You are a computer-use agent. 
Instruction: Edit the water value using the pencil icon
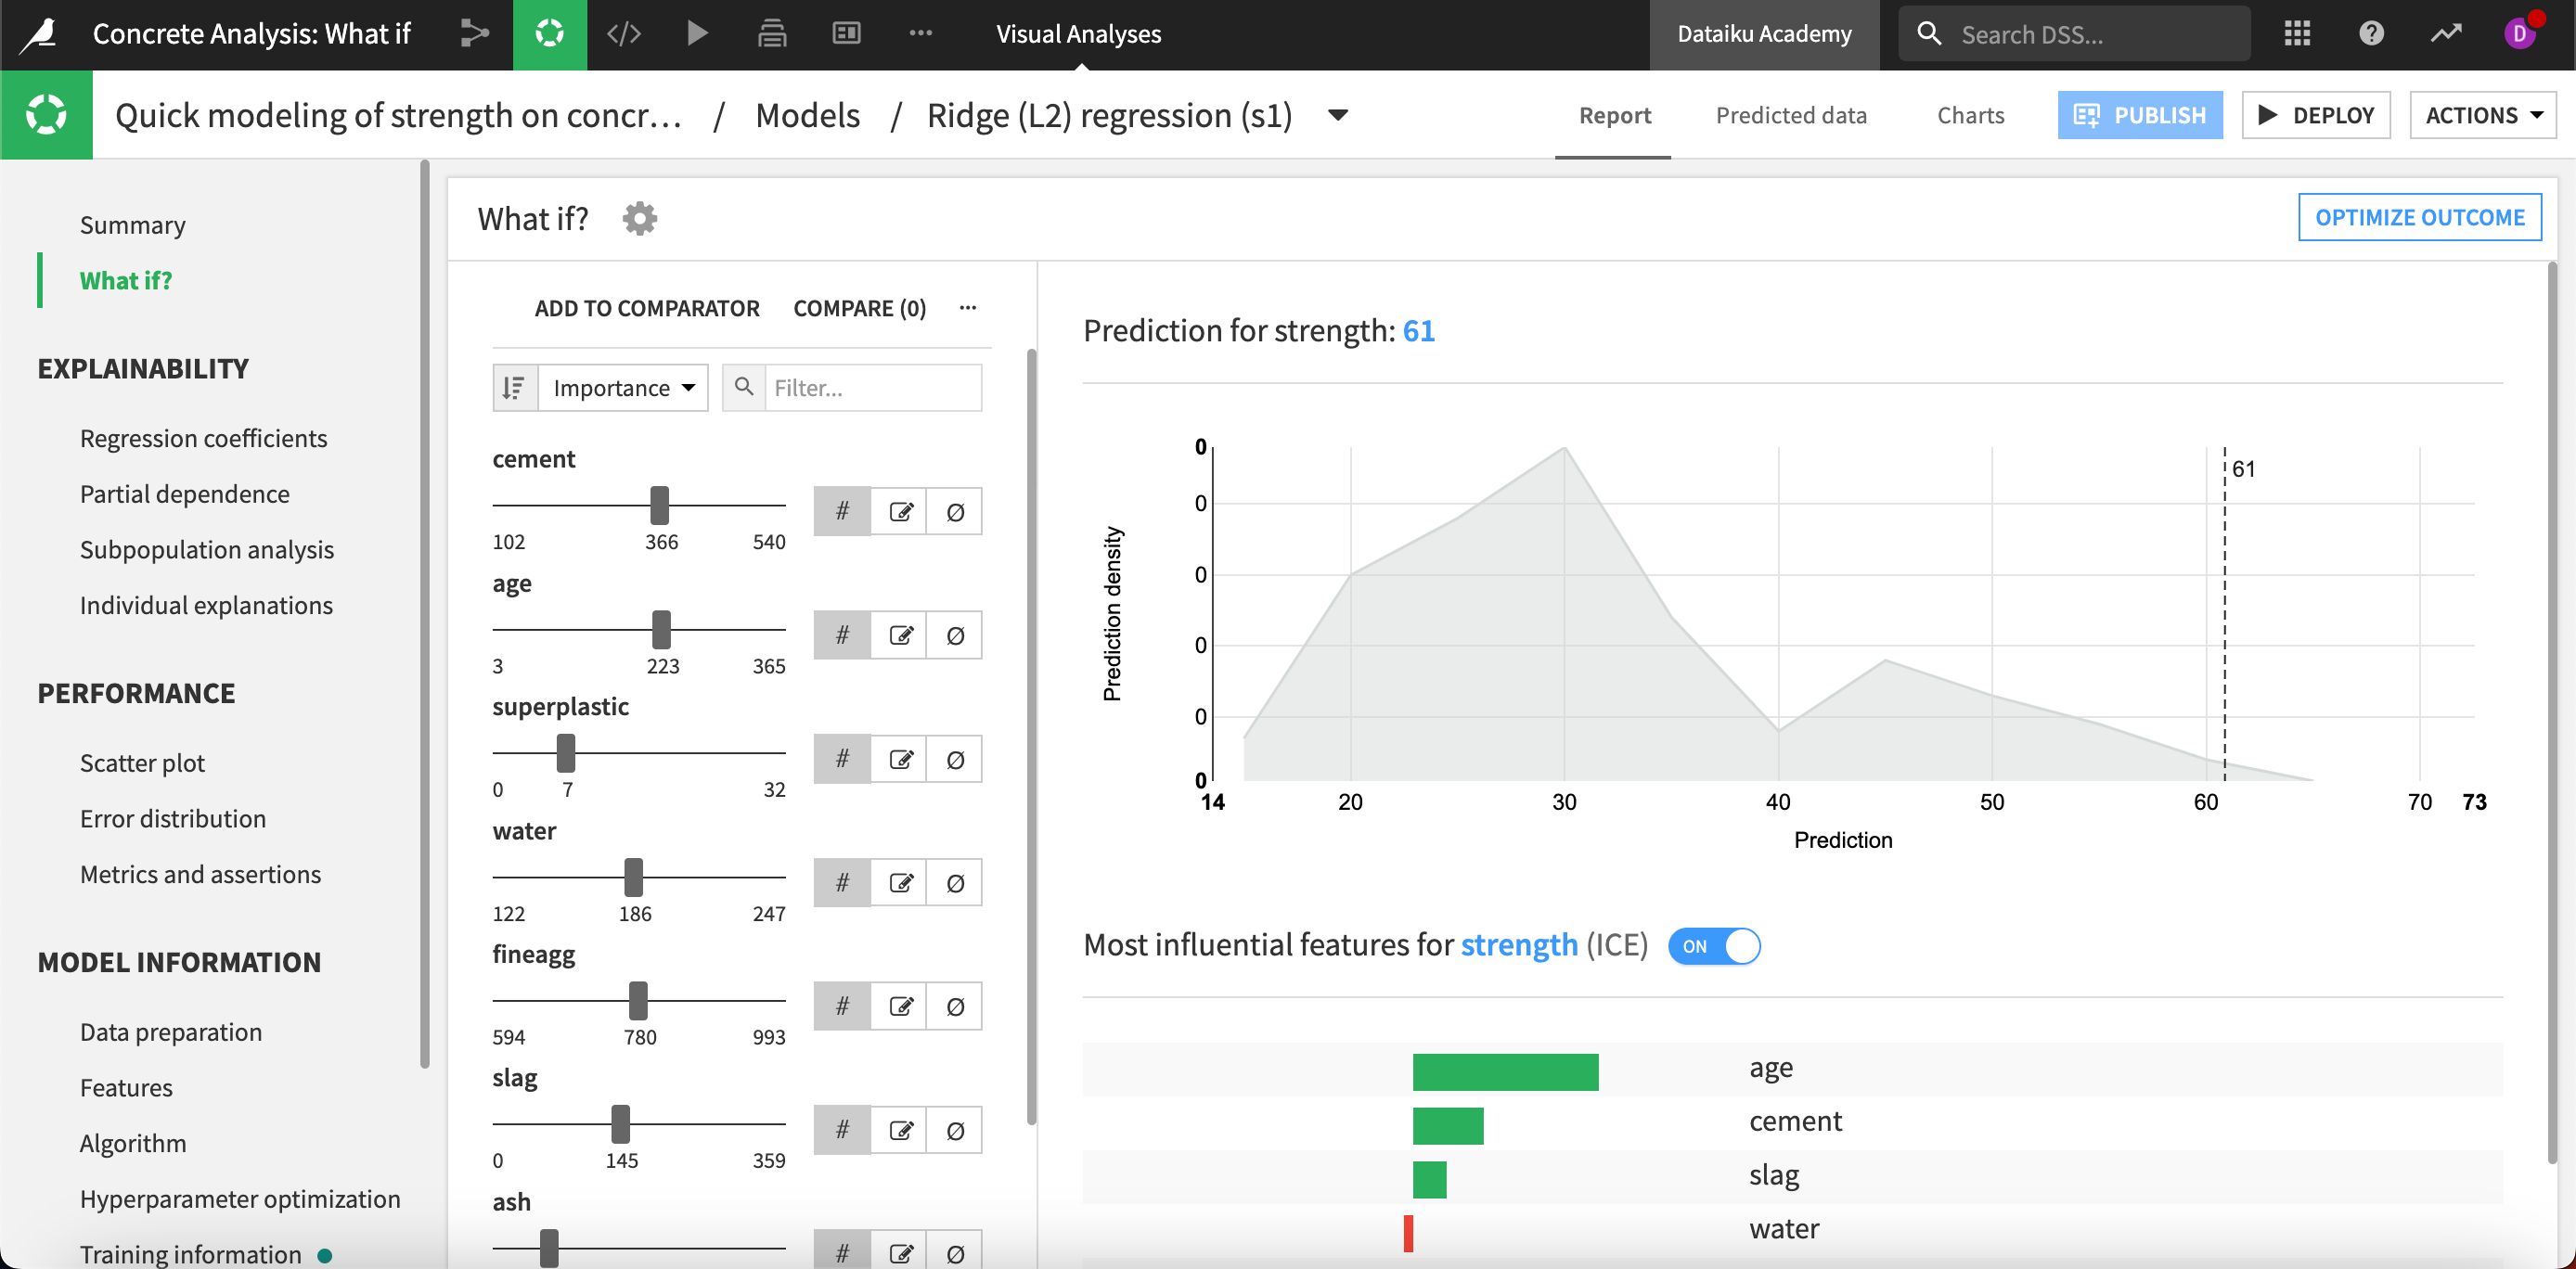[901, 882]
